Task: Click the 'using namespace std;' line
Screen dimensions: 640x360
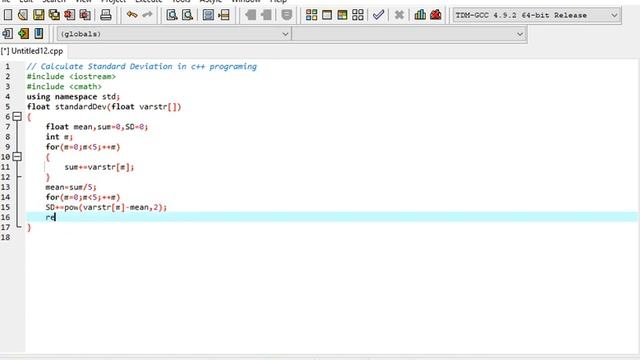Action: 73,97
